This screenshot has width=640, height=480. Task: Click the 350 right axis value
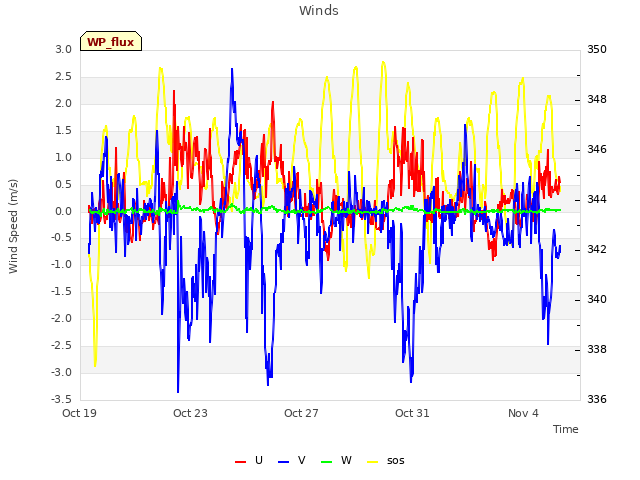(597, 49)
